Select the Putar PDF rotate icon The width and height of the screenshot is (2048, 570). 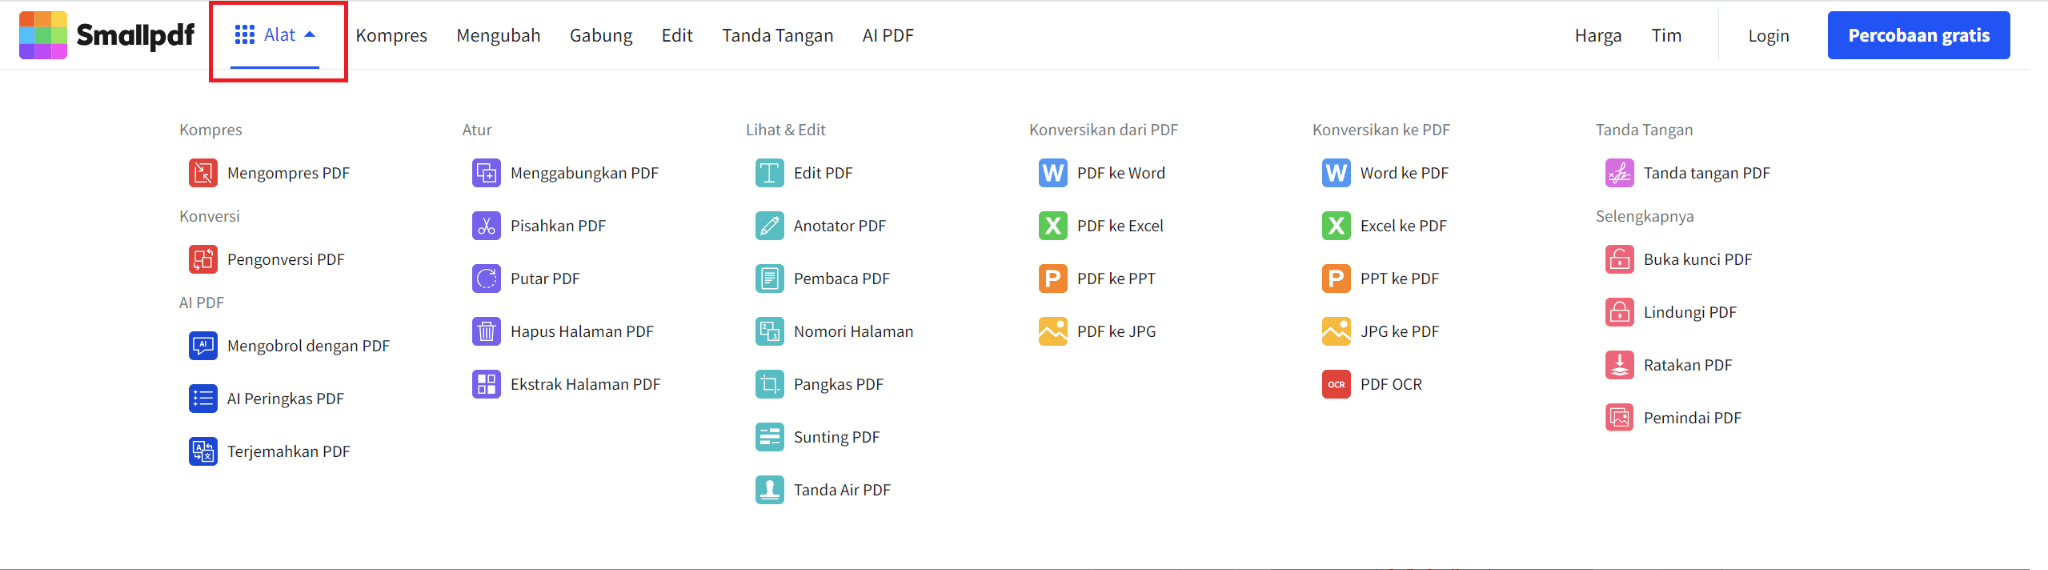486,279
